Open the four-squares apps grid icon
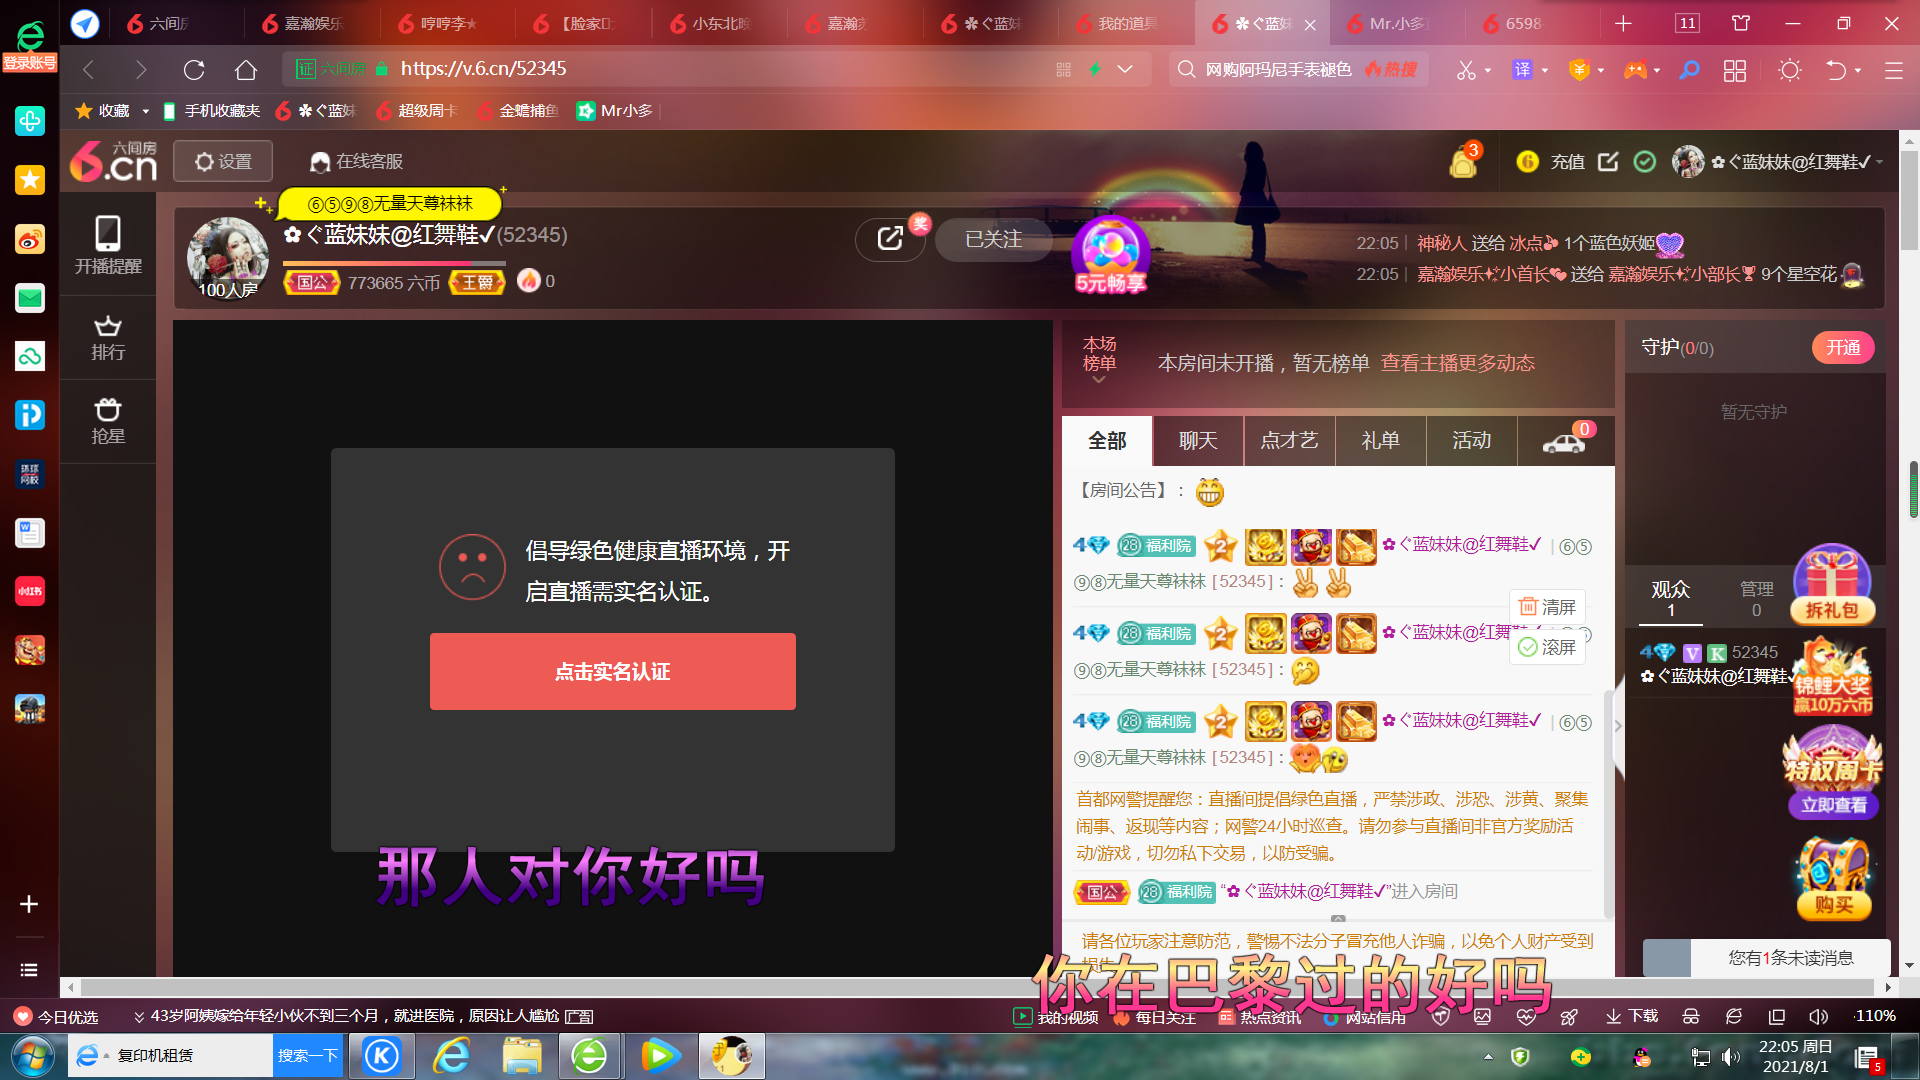1920x1080 pixels. pos(1735,70)
